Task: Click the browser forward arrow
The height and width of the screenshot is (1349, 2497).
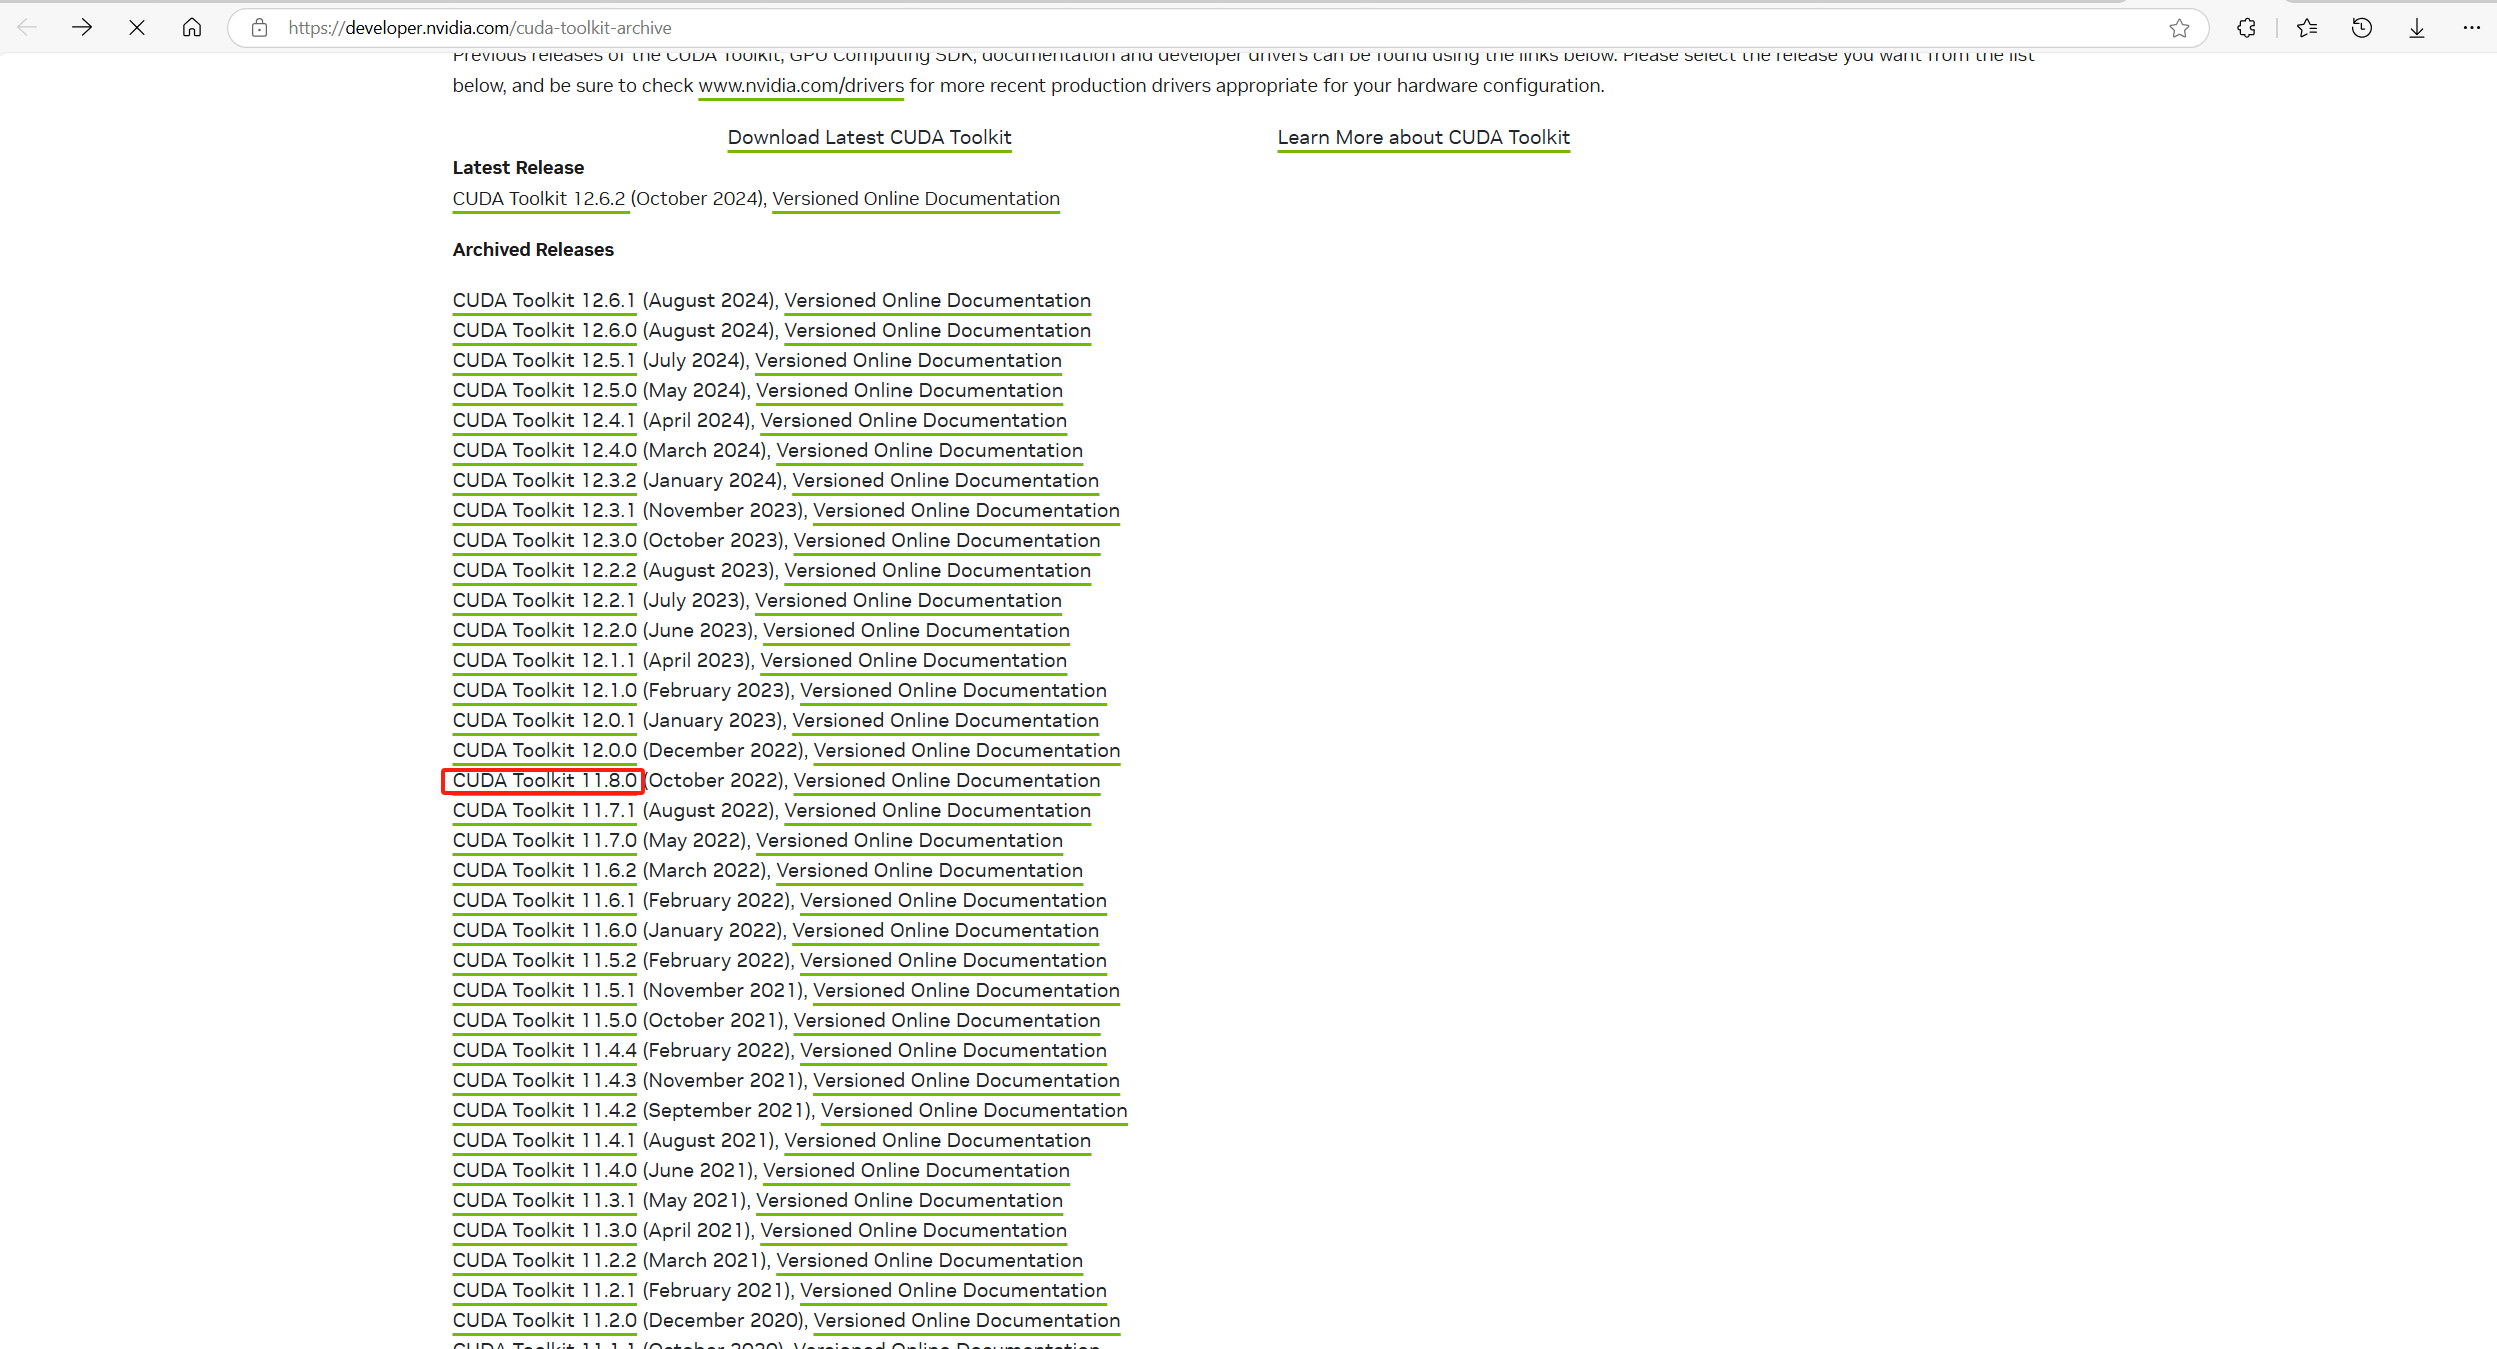Action: pyautogui.click(x=82, y=28)
